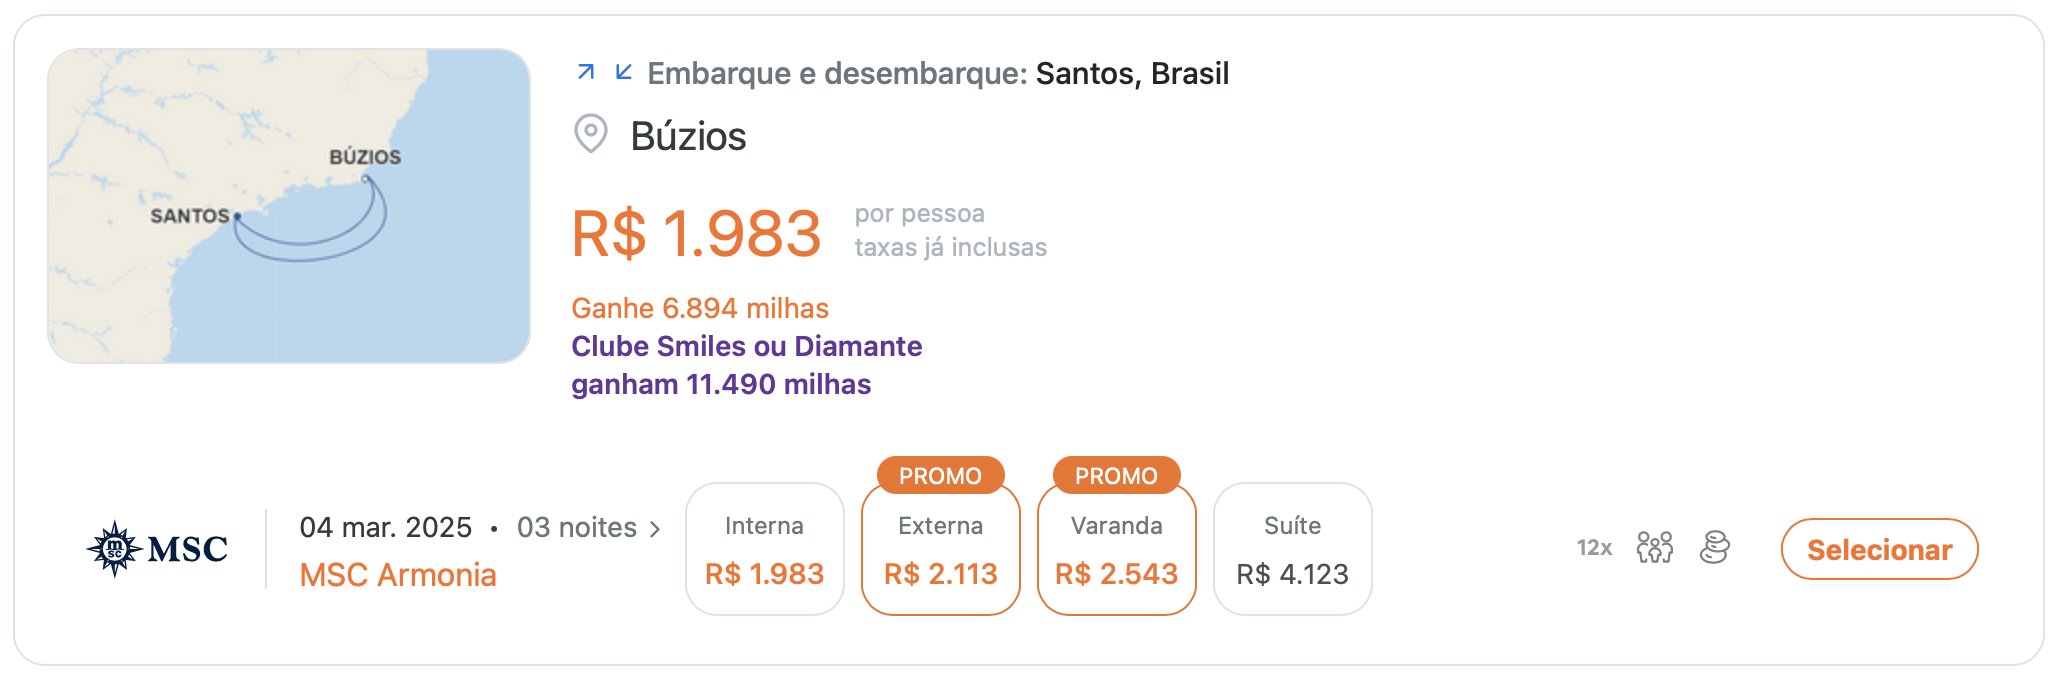The width and height of the screenshot is (2060, 684).
Task: Click the Búzios destination title
Action: (x=689, y=136)
